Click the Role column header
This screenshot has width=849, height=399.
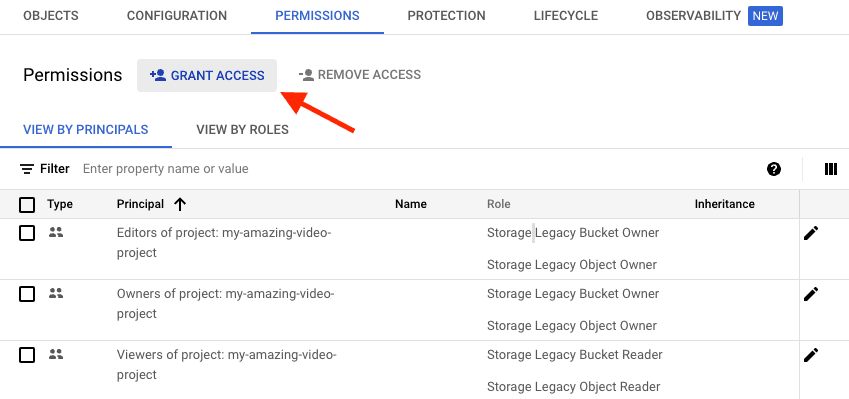pos(499,204)
